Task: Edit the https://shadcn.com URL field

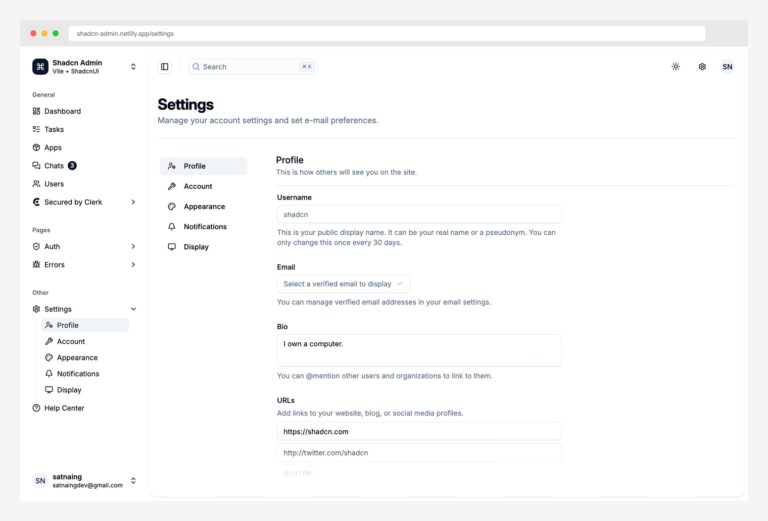Action: 419,431
